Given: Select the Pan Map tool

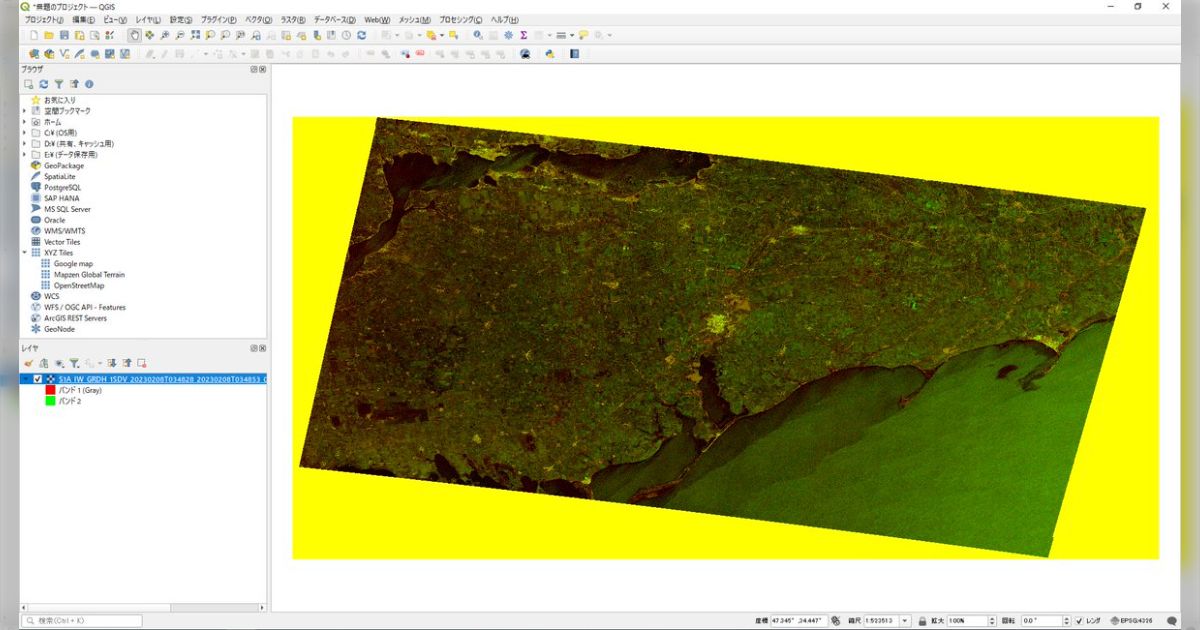Looking at the screenshot, I should 134,36.
